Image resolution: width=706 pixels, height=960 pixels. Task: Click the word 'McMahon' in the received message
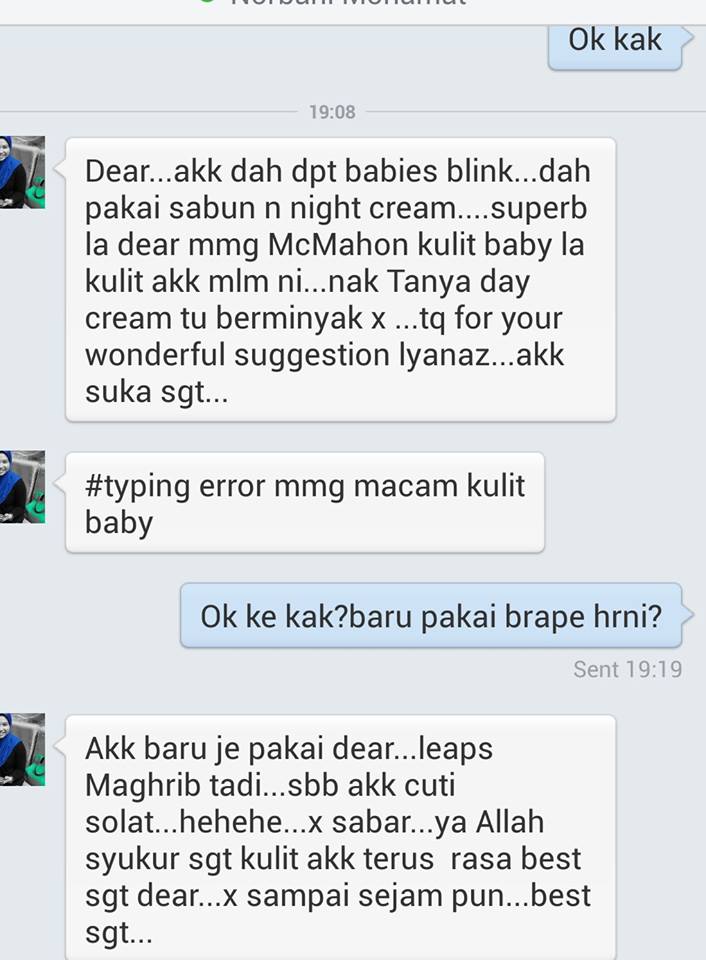(x=338, y=245)
